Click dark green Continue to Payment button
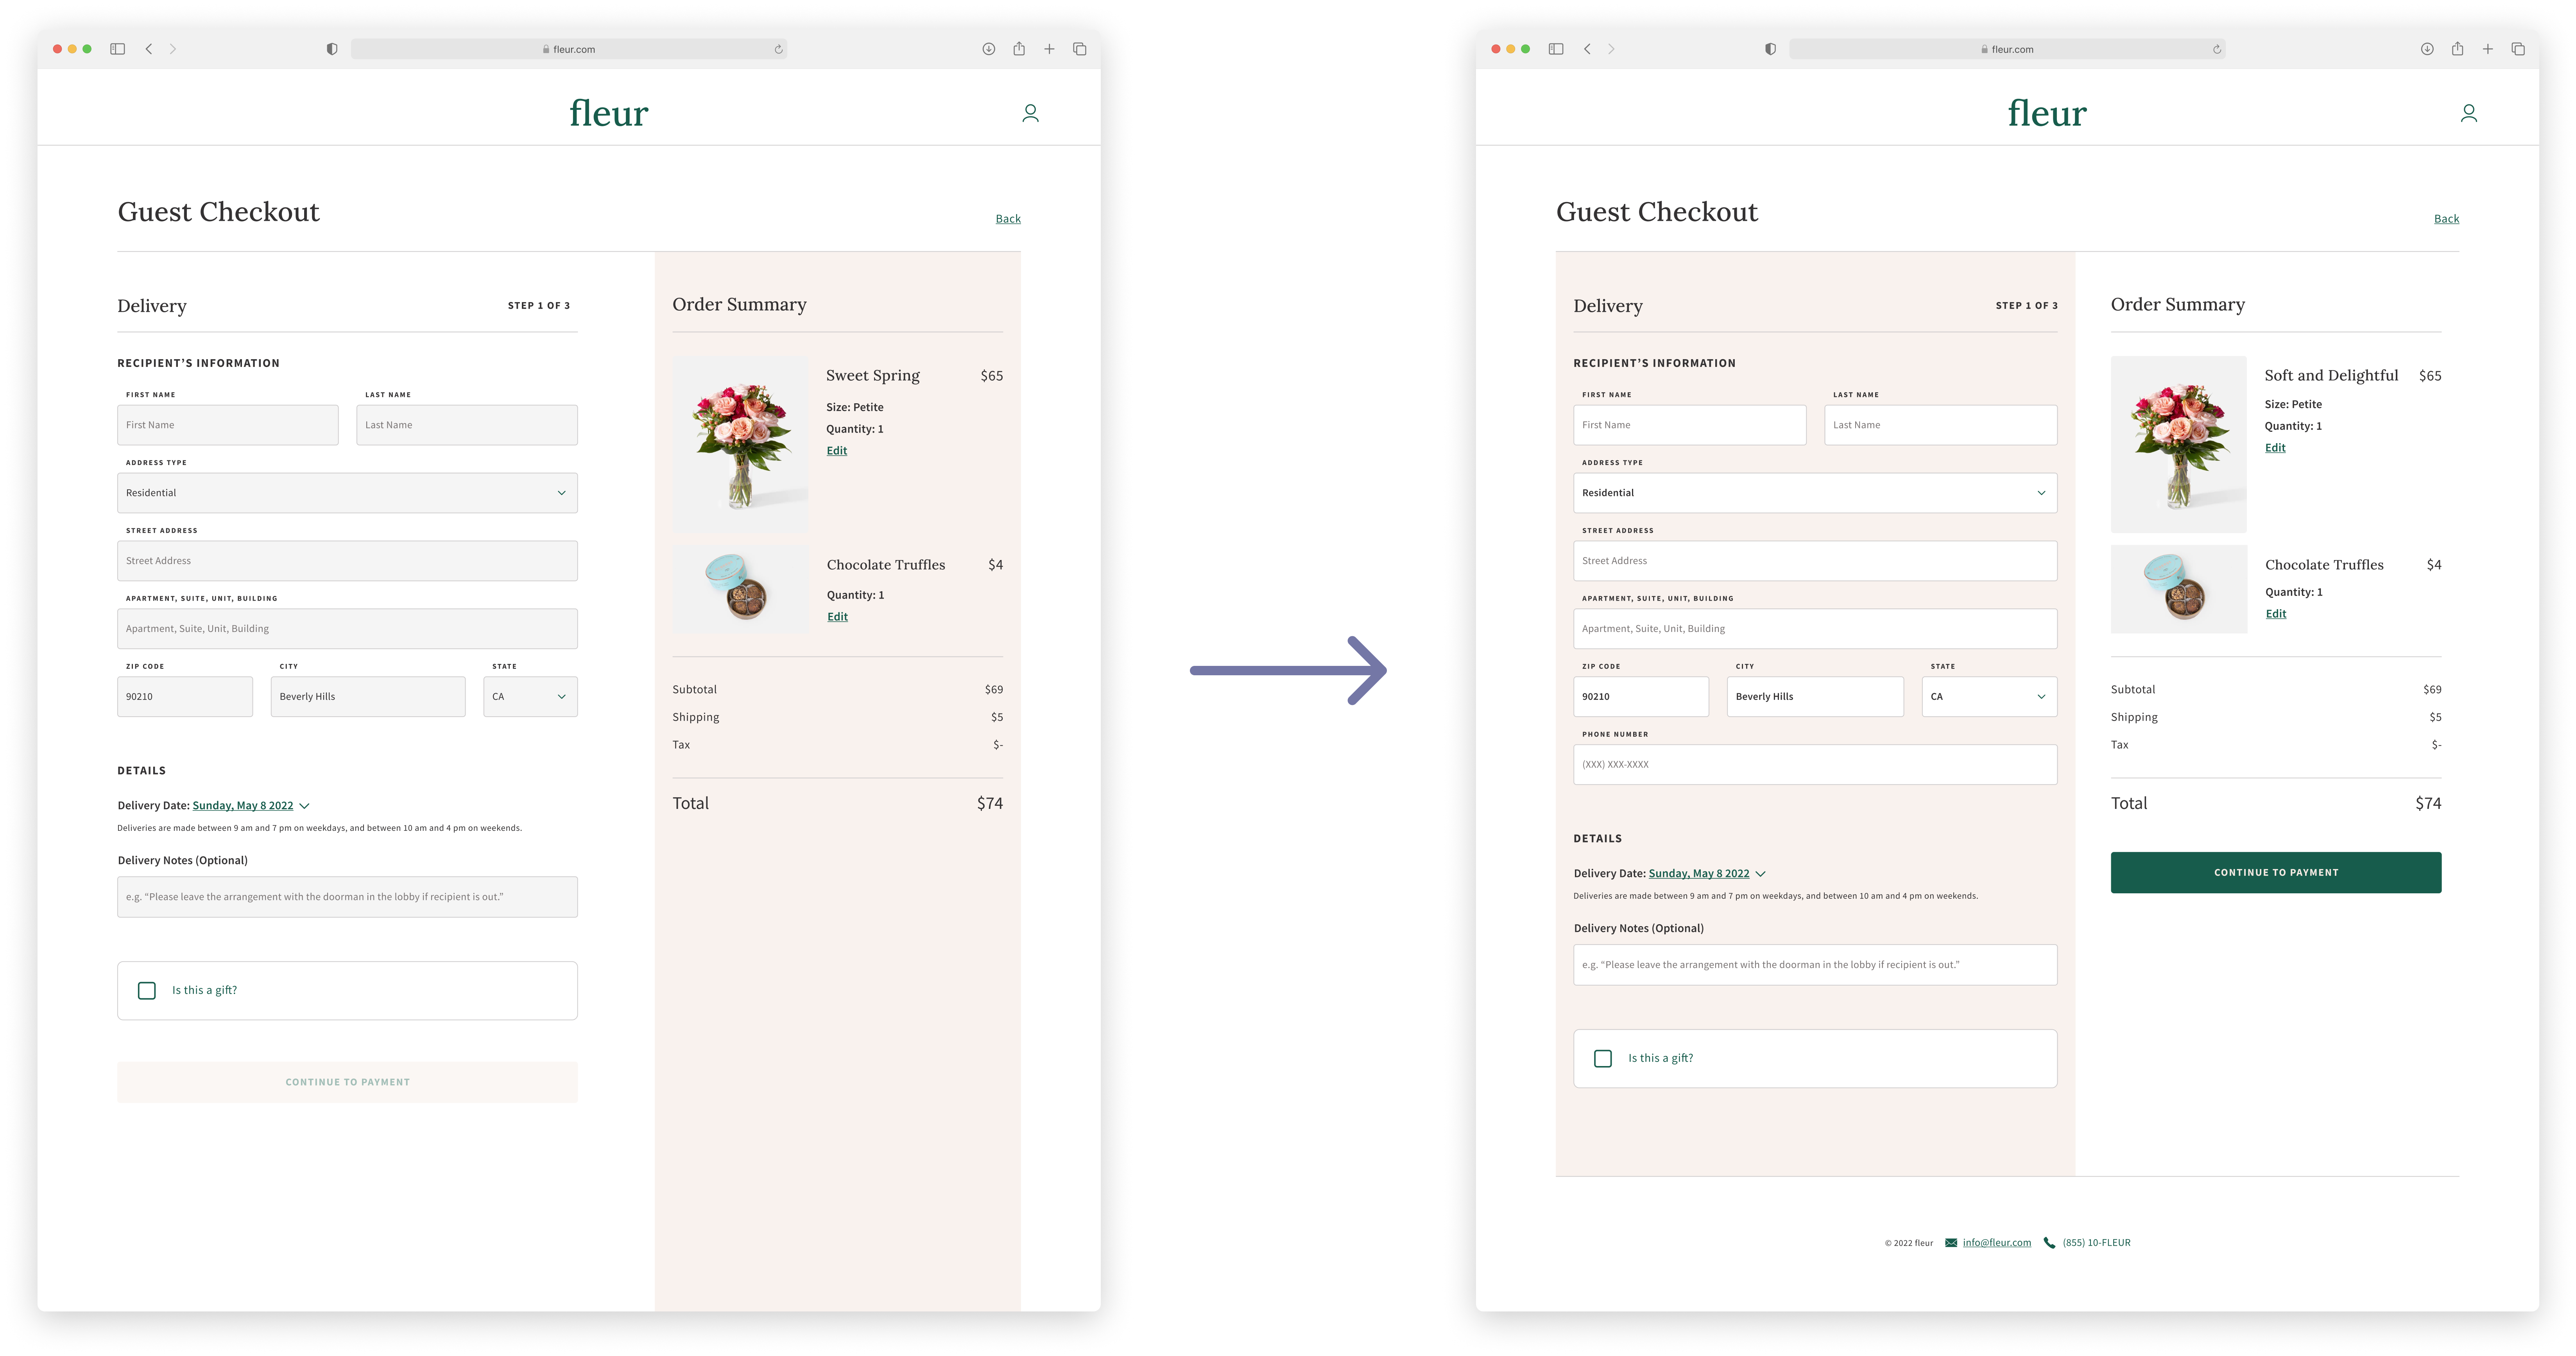Viewport: 2576px width, 1356px height. pos(2276,873)
